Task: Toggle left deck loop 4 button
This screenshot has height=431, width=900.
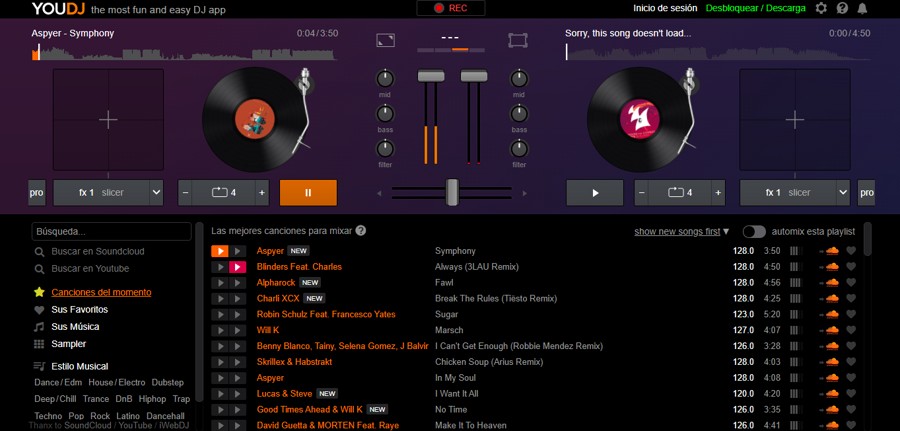Action: coord(223,193)
